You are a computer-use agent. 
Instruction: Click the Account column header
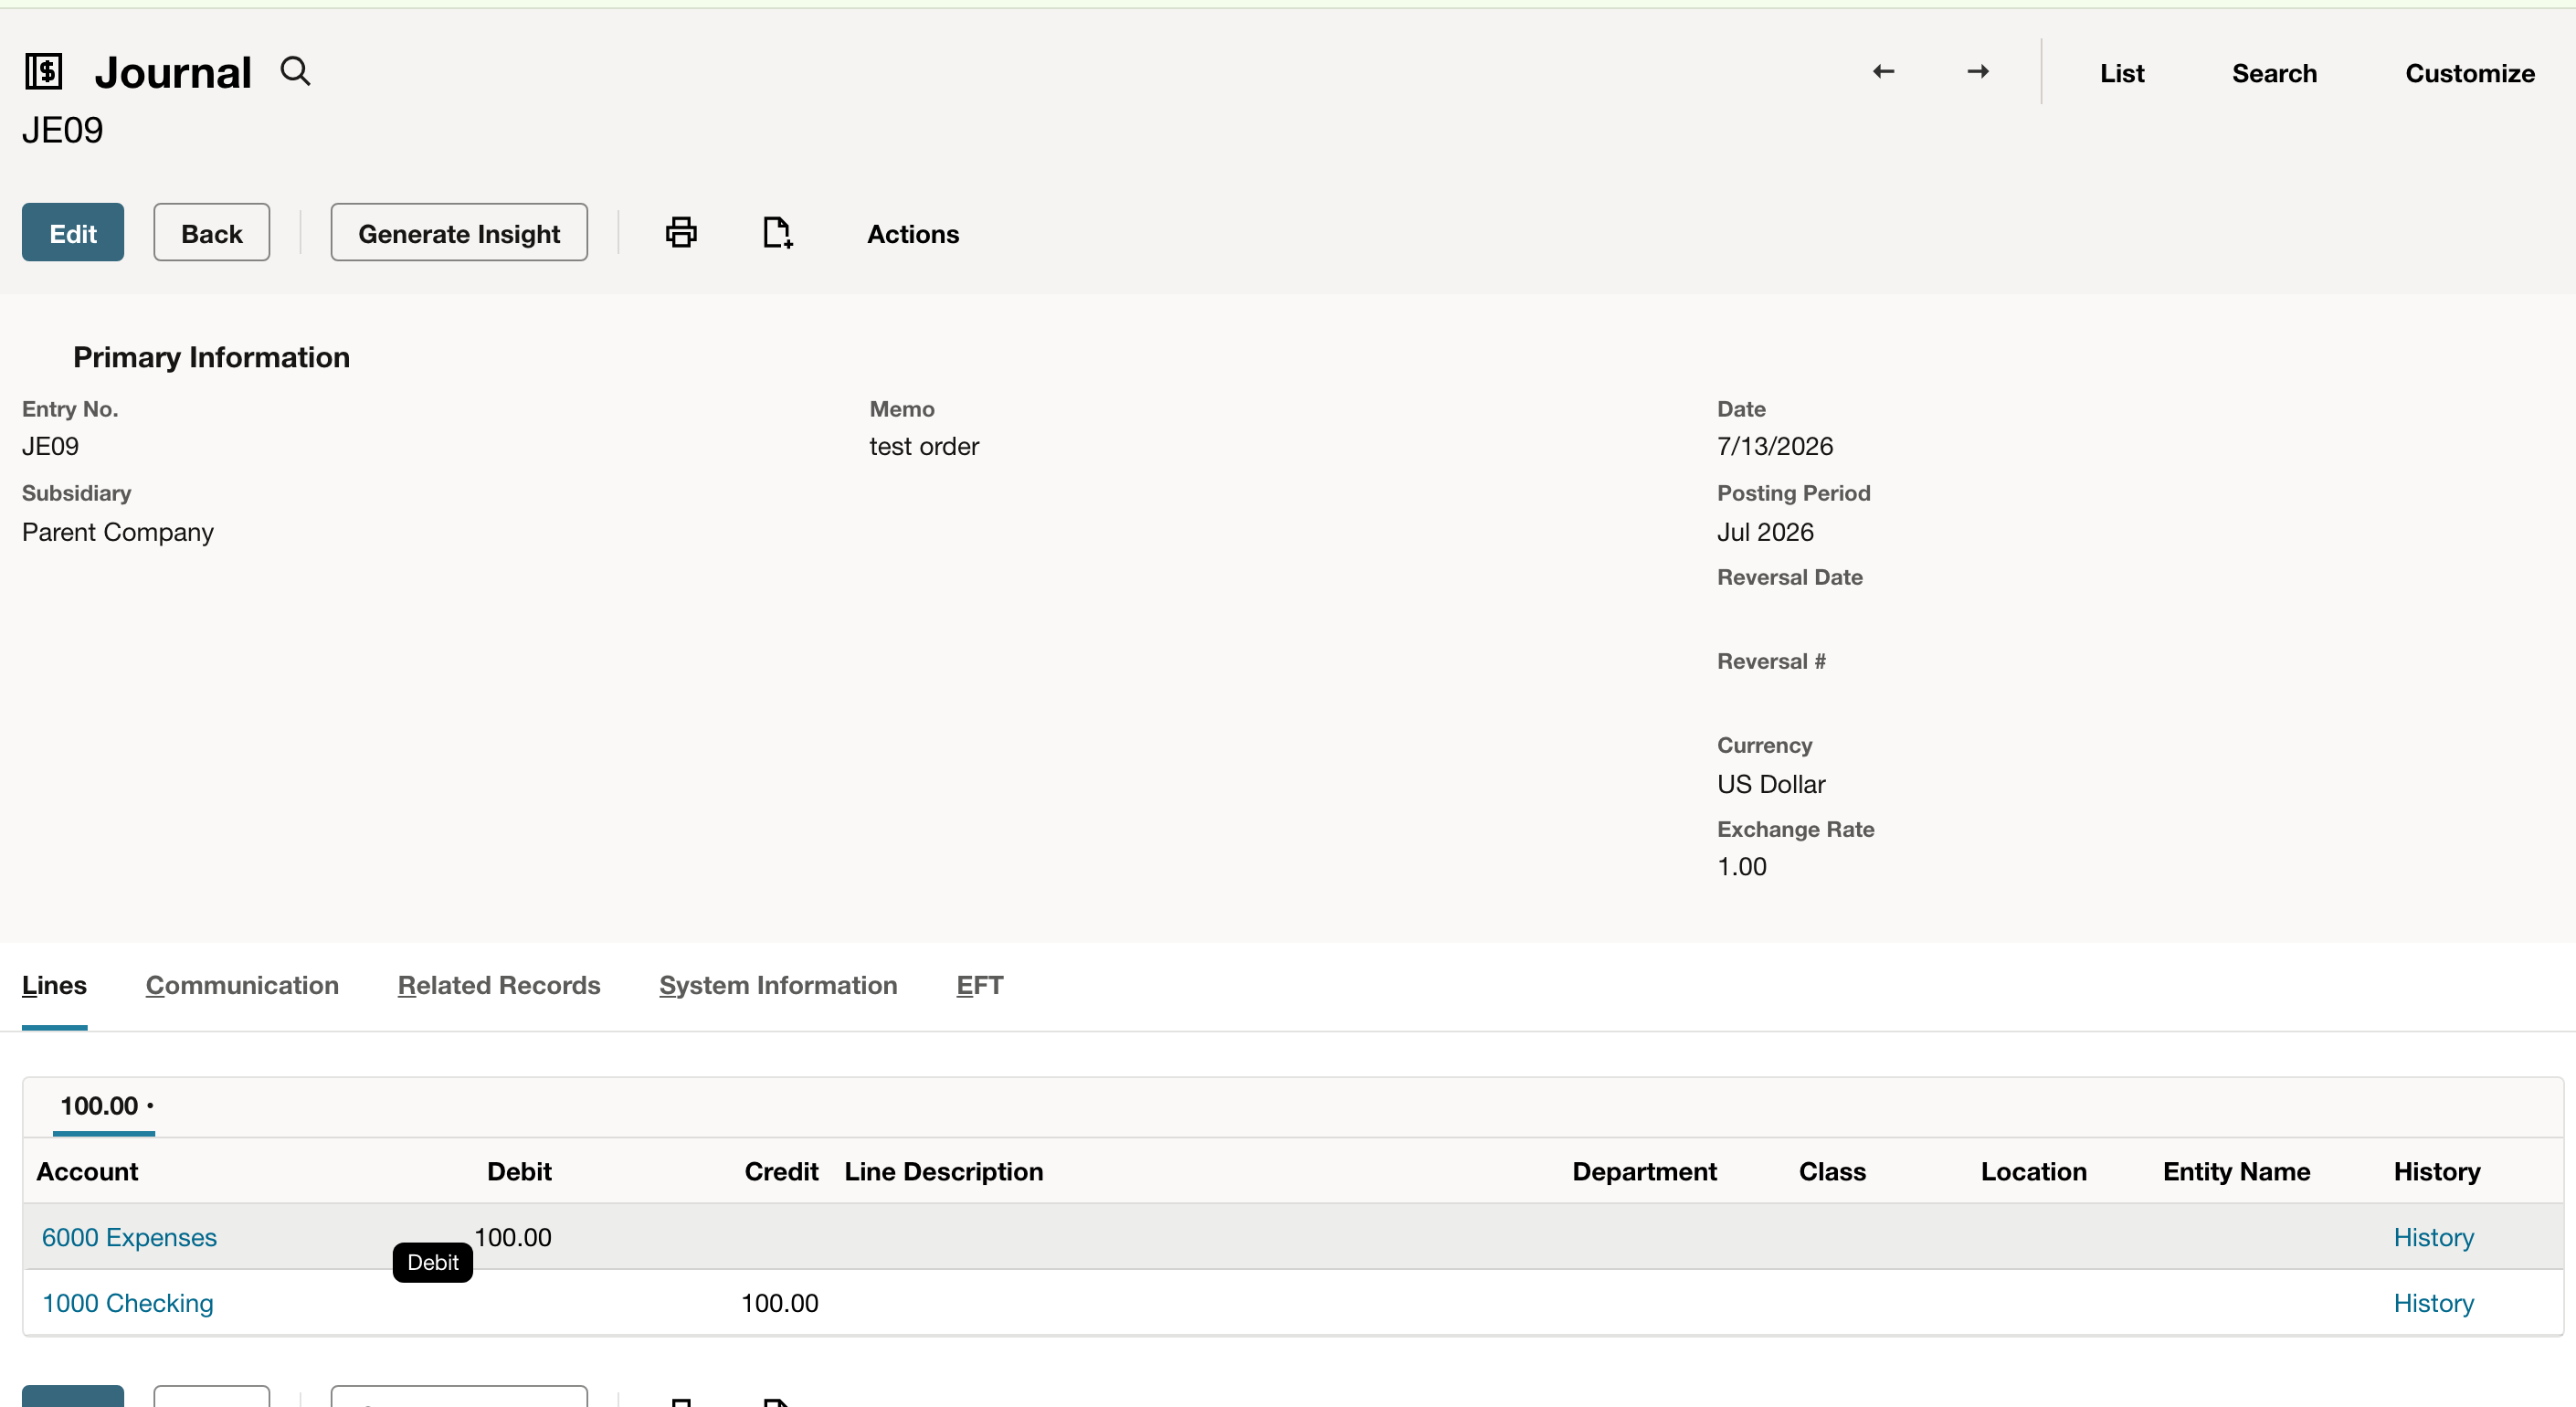pos(87,1171)
